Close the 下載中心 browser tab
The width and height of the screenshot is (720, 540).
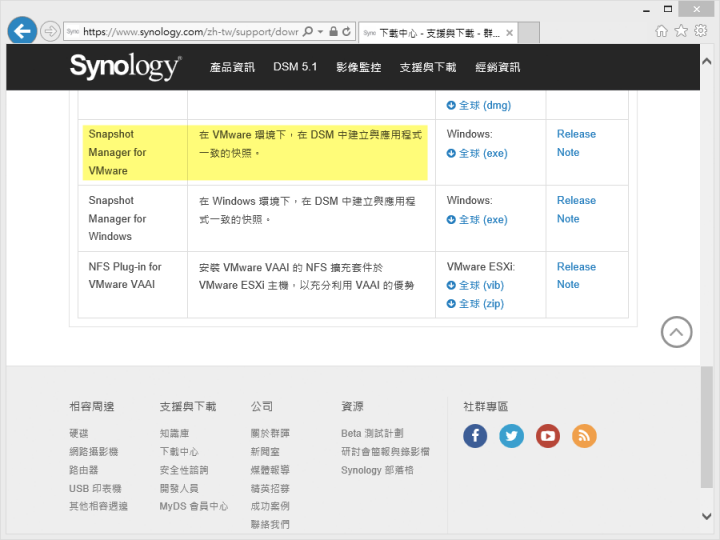(509, 33)
